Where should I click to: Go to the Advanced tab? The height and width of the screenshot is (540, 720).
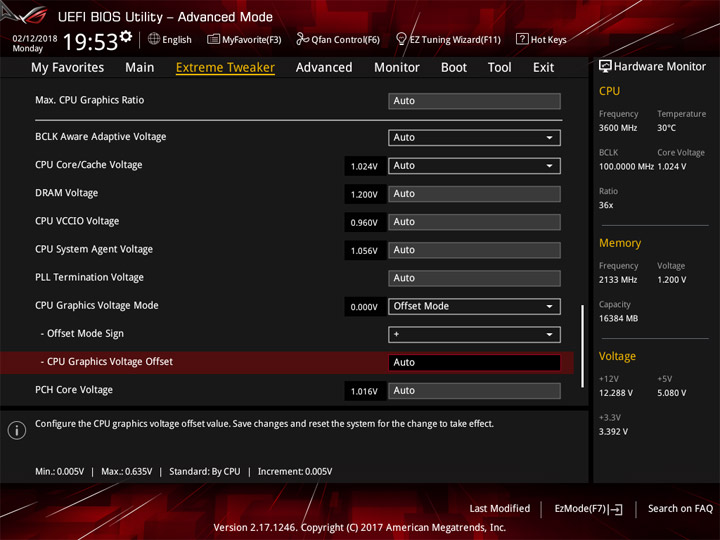pyautogui.click(x=324, y=68)
